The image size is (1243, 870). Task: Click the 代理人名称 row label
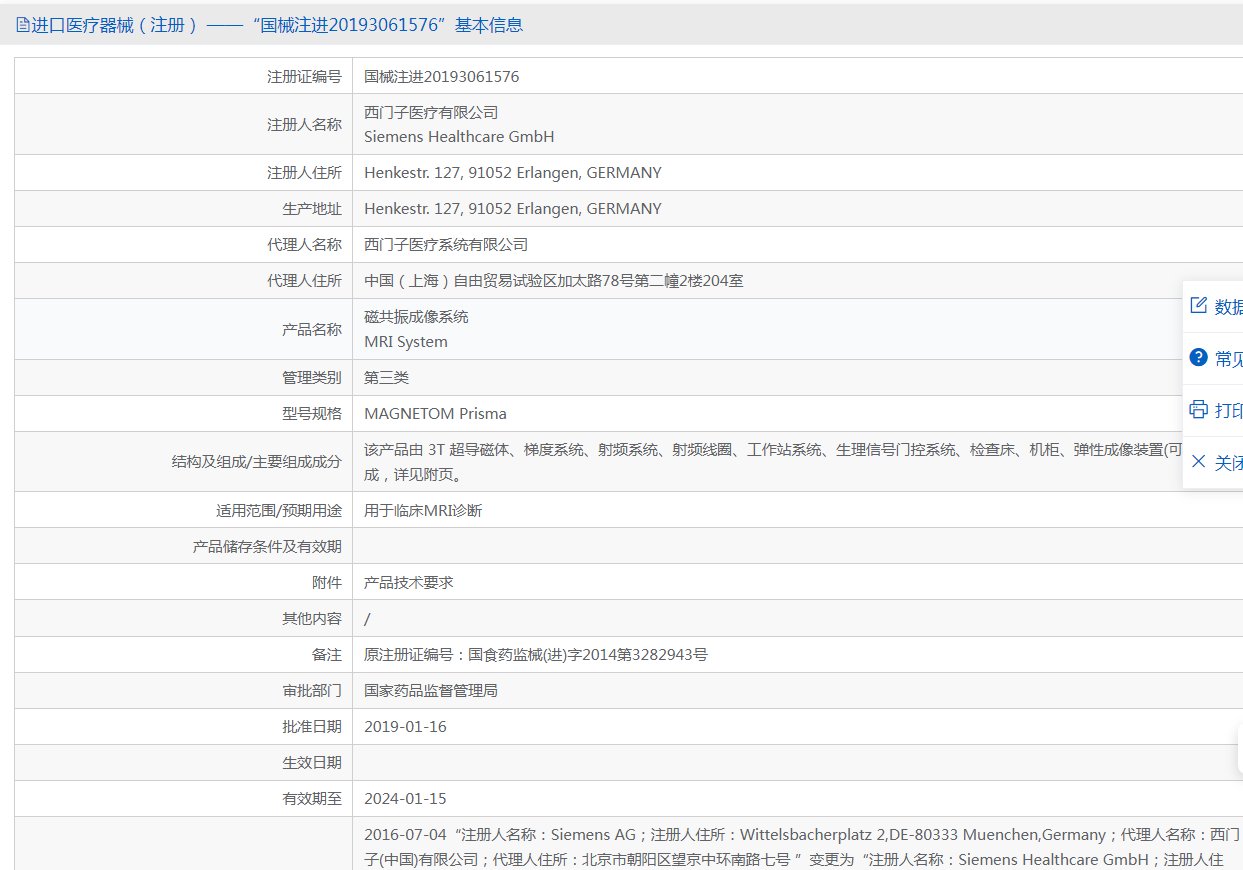pyautogui.click(x=304, y=245)
